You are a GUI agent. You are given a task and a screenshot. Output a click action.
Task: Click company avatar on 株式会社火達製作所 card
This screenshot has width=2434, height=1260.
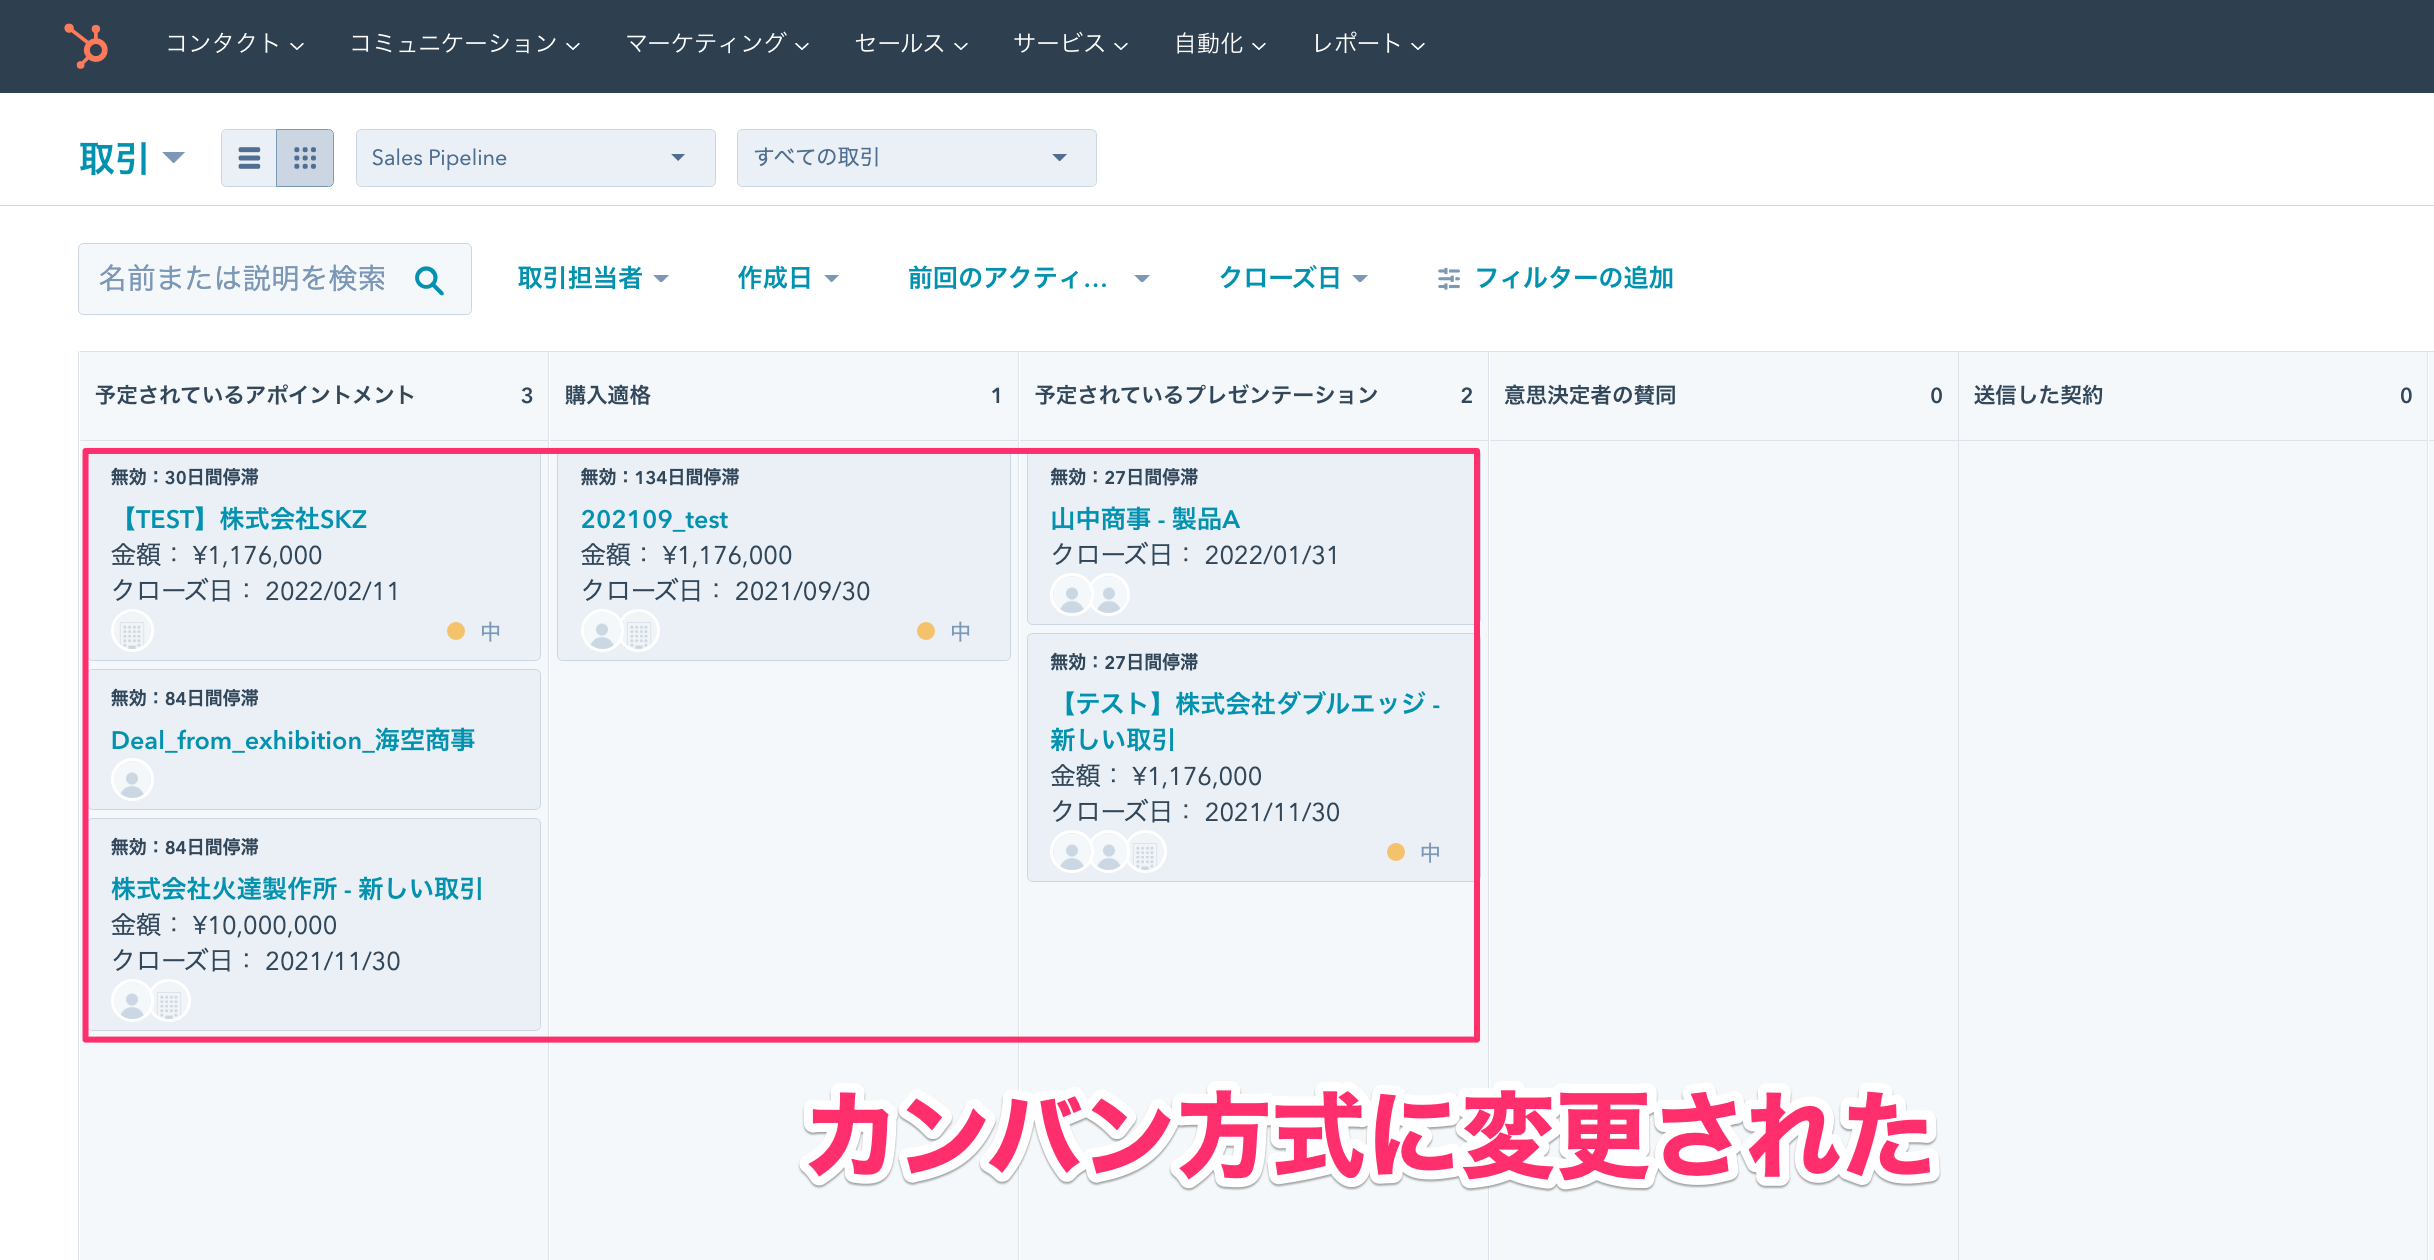[169, 1001]
